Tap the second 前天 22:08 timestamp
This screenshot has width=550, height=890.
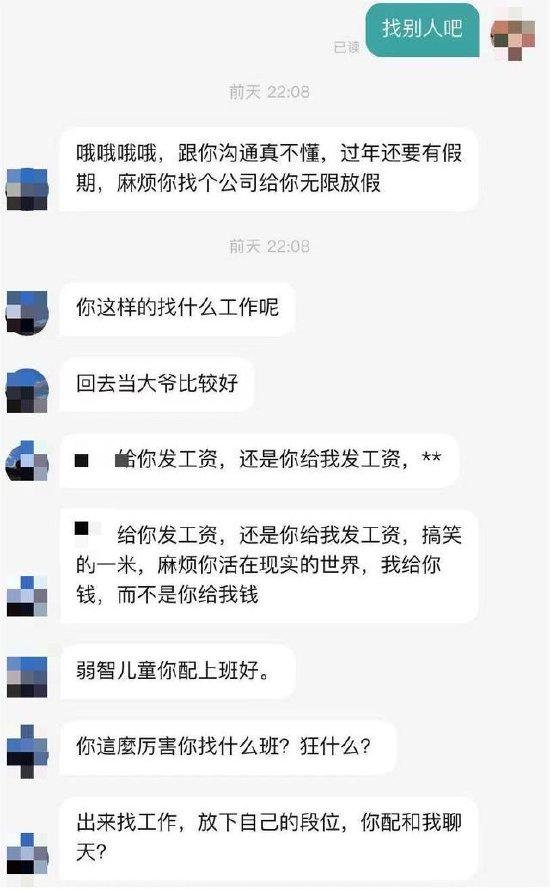pyautogui.click(x=269, y=246)
